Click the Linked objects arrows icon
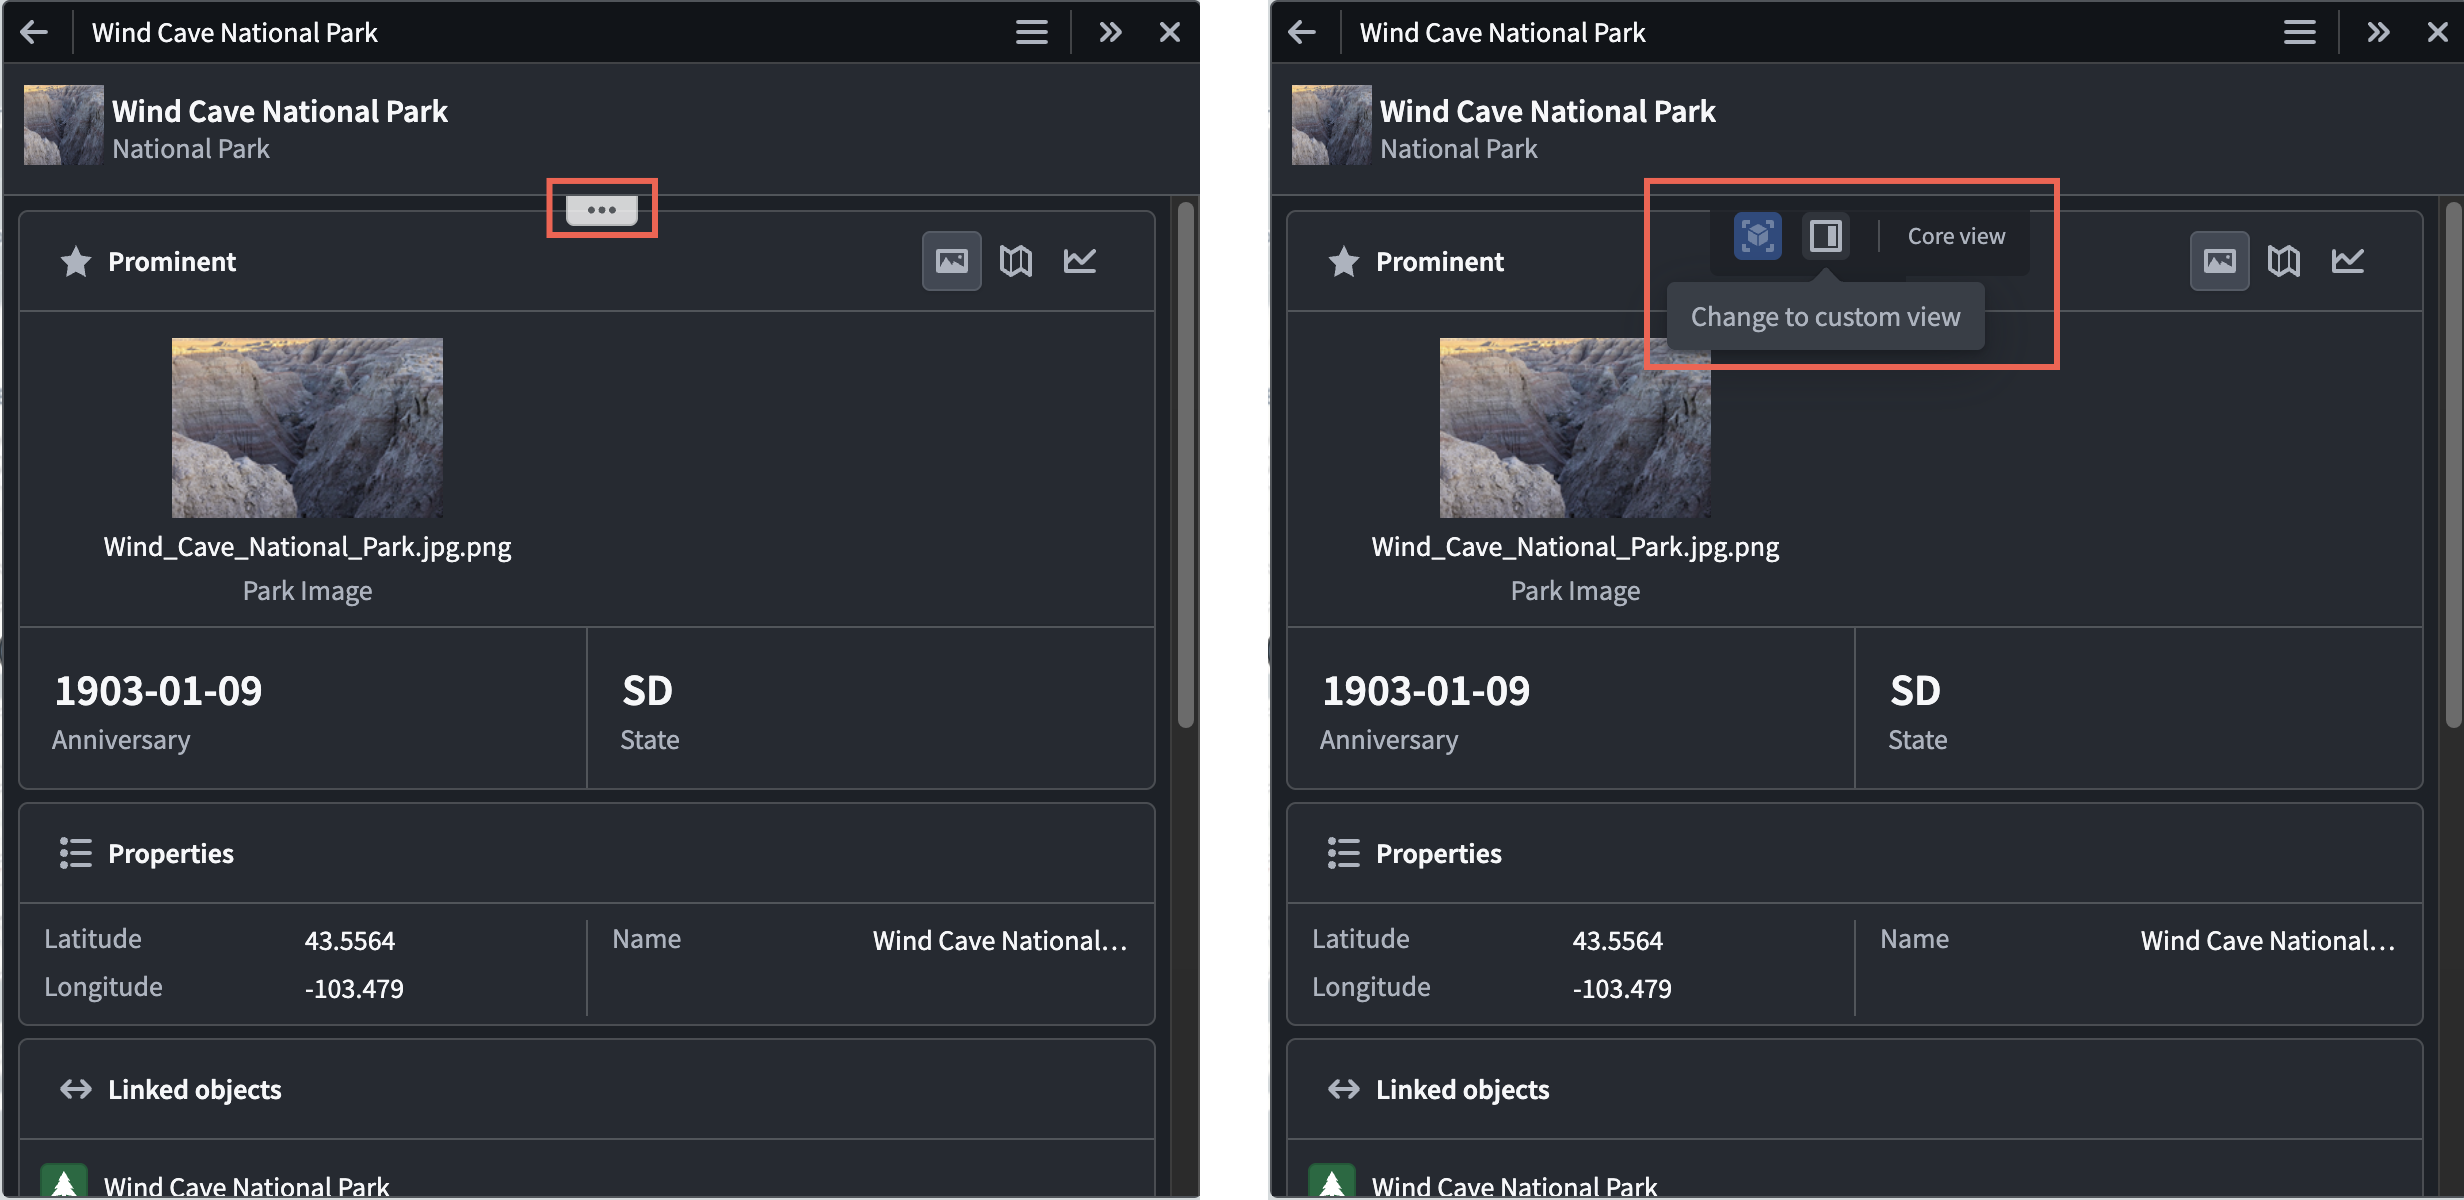The width and height of the screenshot is (2464, 1200). click(74, 1089)
